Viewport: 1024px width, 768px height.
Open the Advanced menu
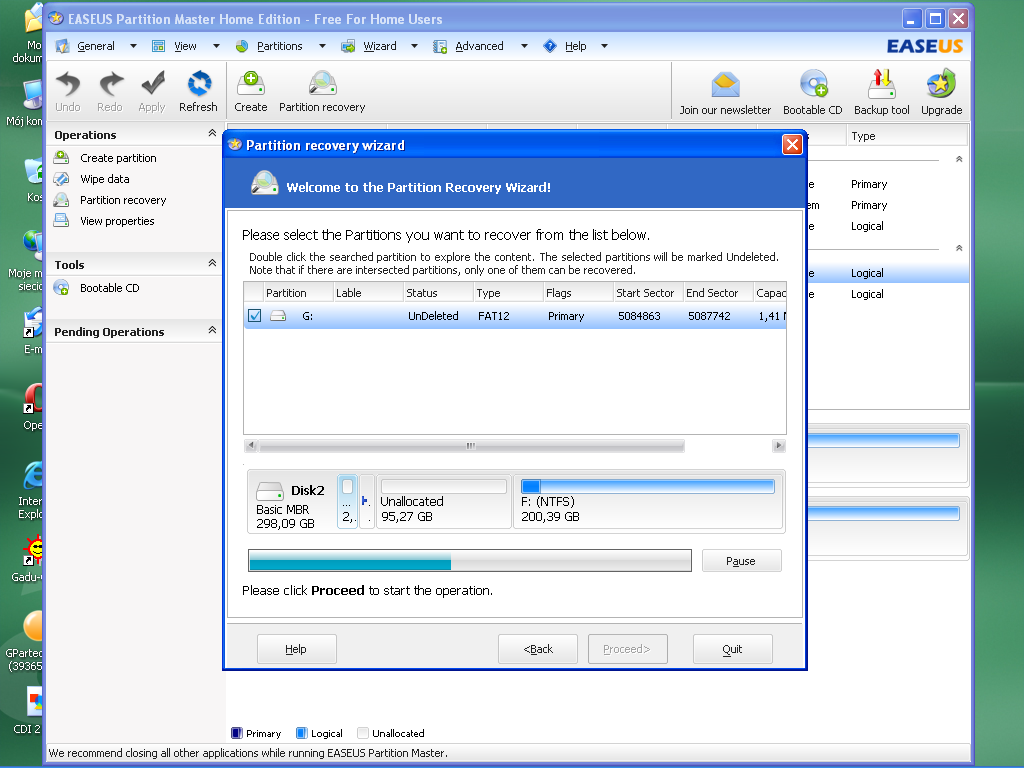click(x=479, y=46)
